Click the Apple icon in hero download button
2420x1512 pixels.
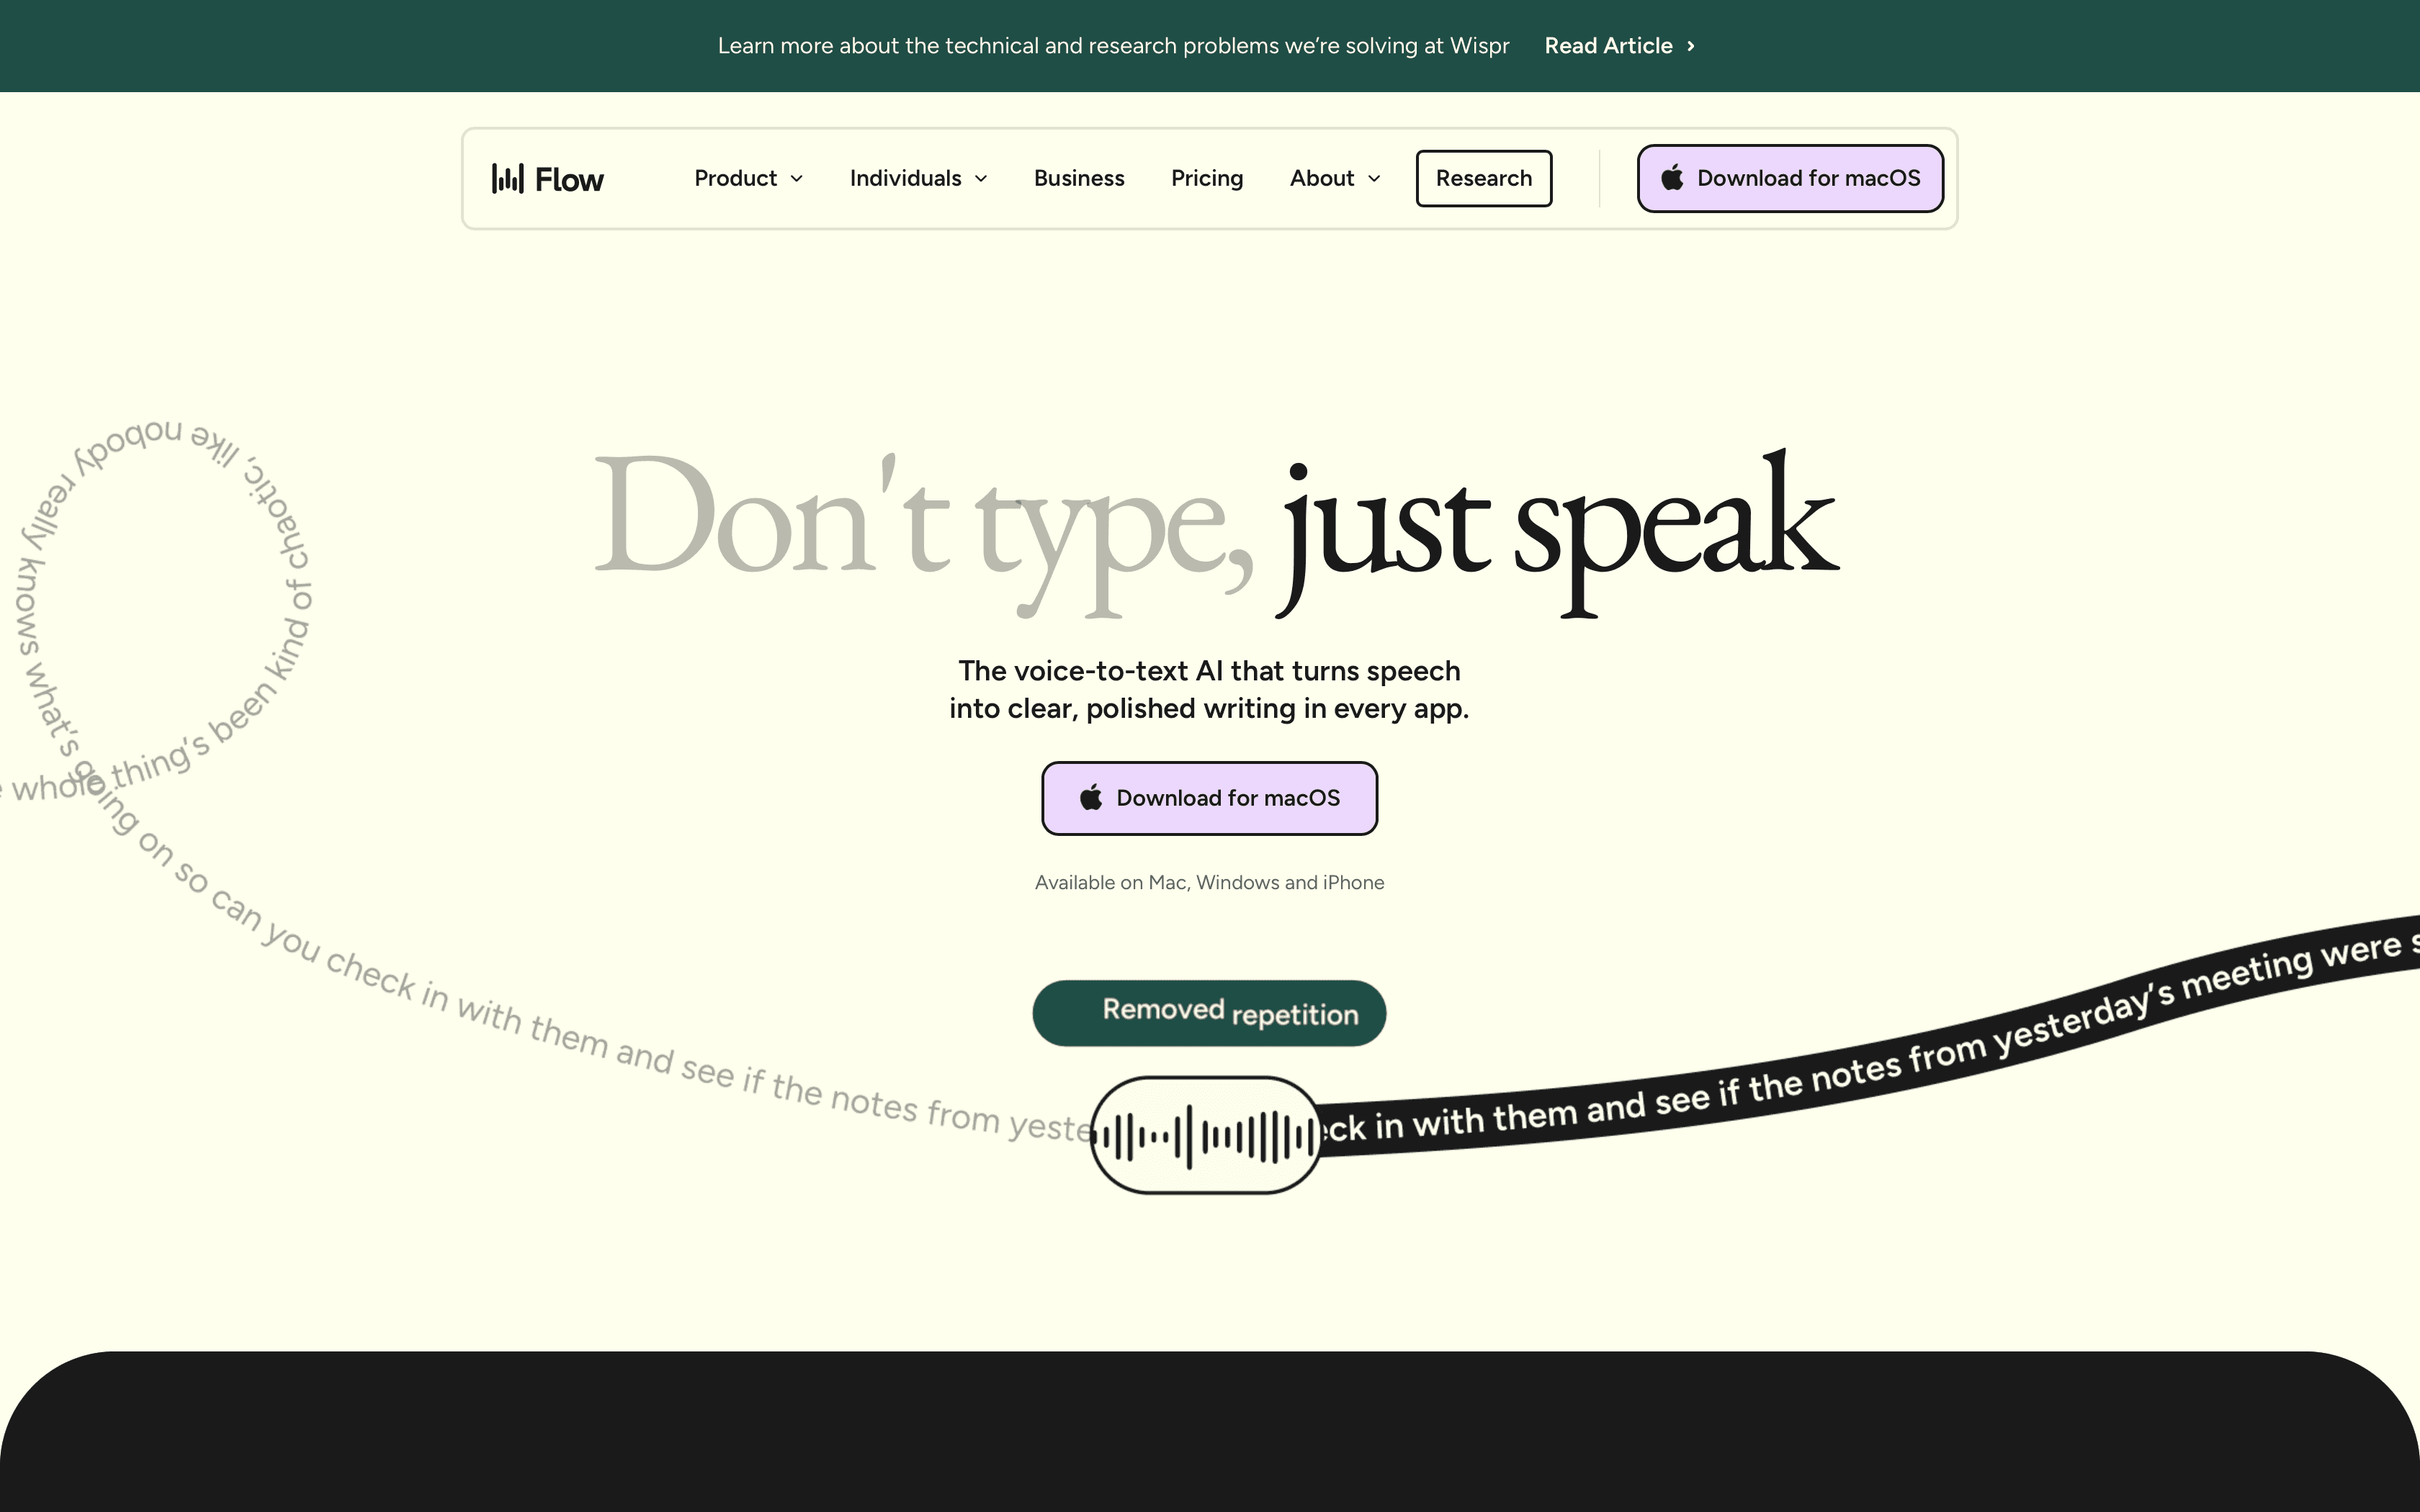pyautogui.click(x=1091, y=797)
